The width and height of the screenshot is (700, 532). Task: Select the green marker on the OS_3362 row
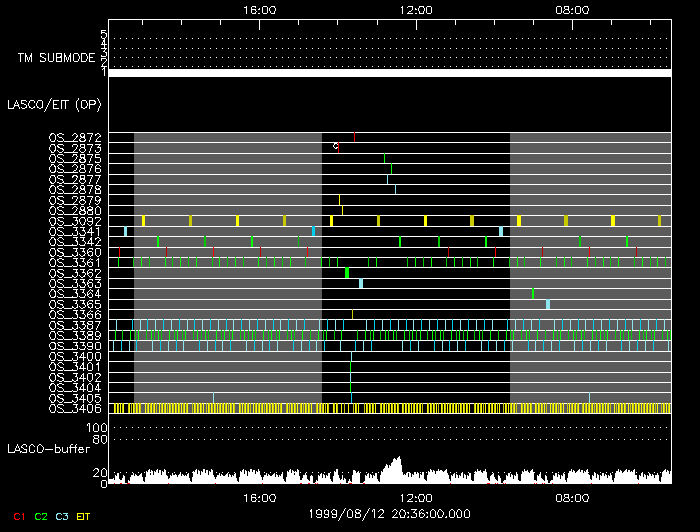[347, 272]
